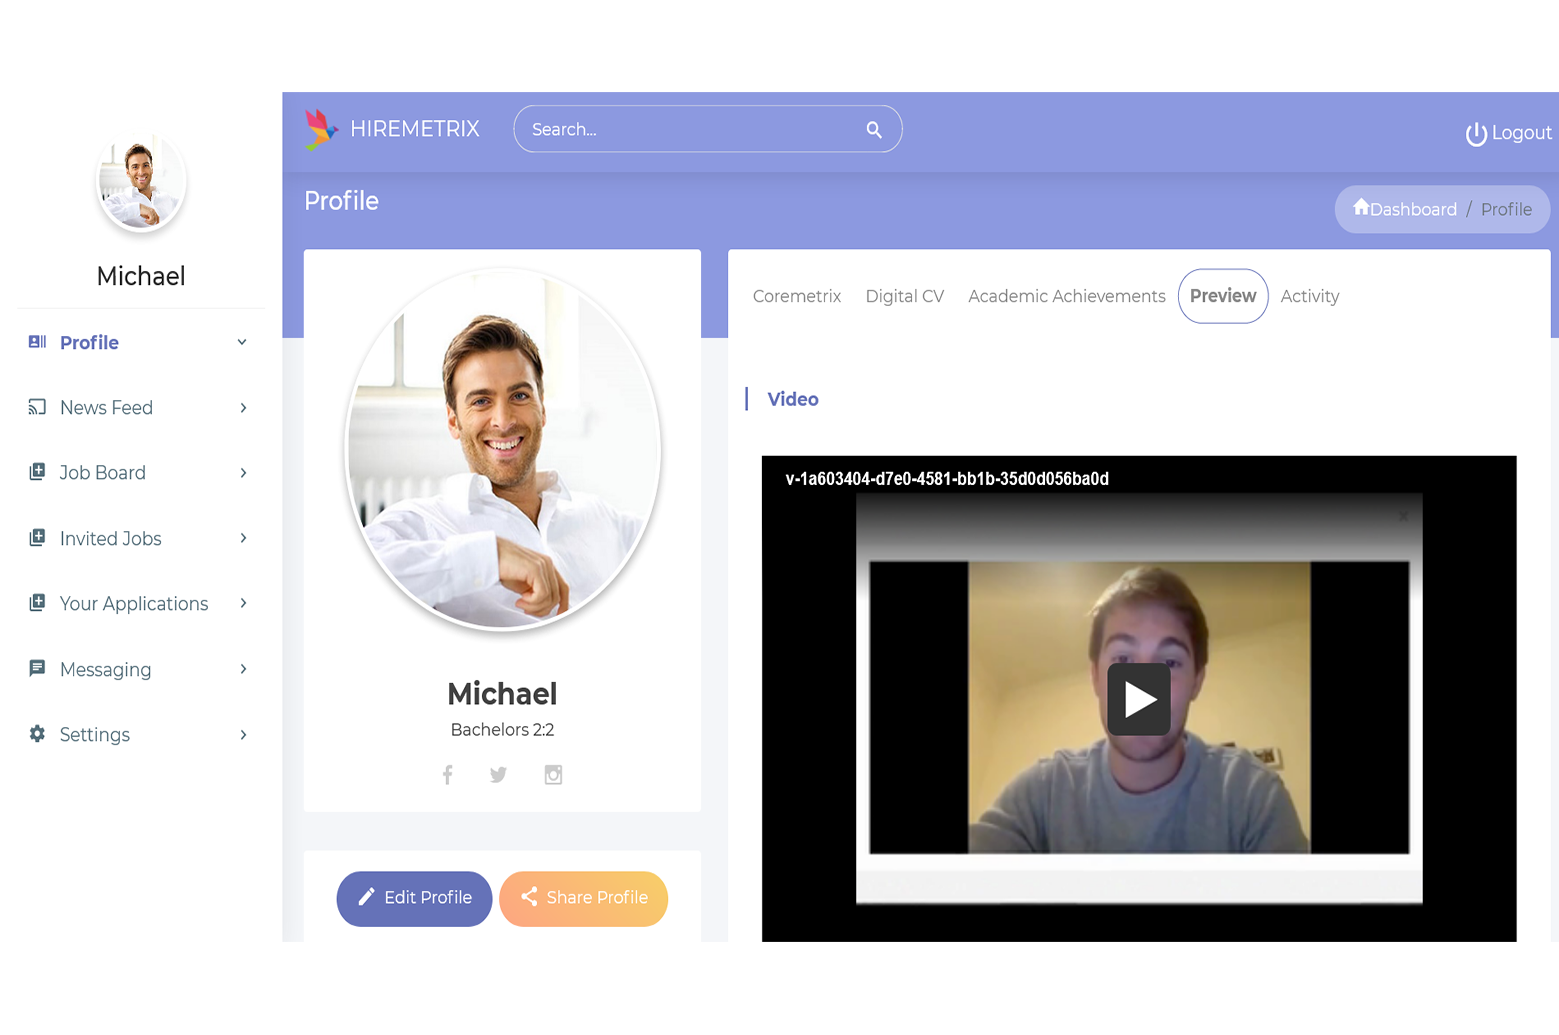The image size is (1559, 1035).
Task: Click the Video section heading
Action: pyautogui.click(x=793, y=399)
